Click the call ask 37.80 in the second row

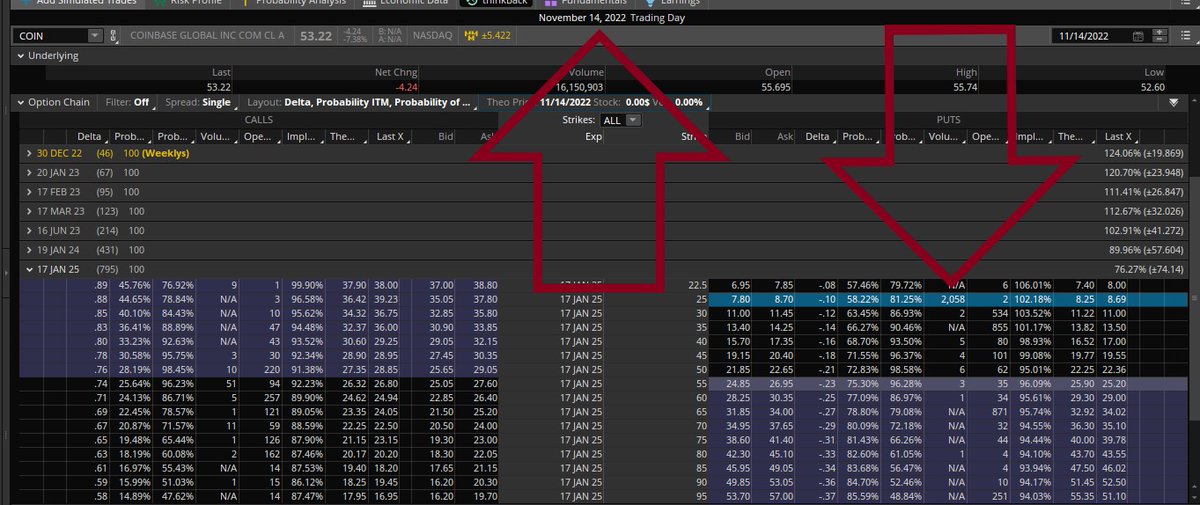[x=485, y=299]
